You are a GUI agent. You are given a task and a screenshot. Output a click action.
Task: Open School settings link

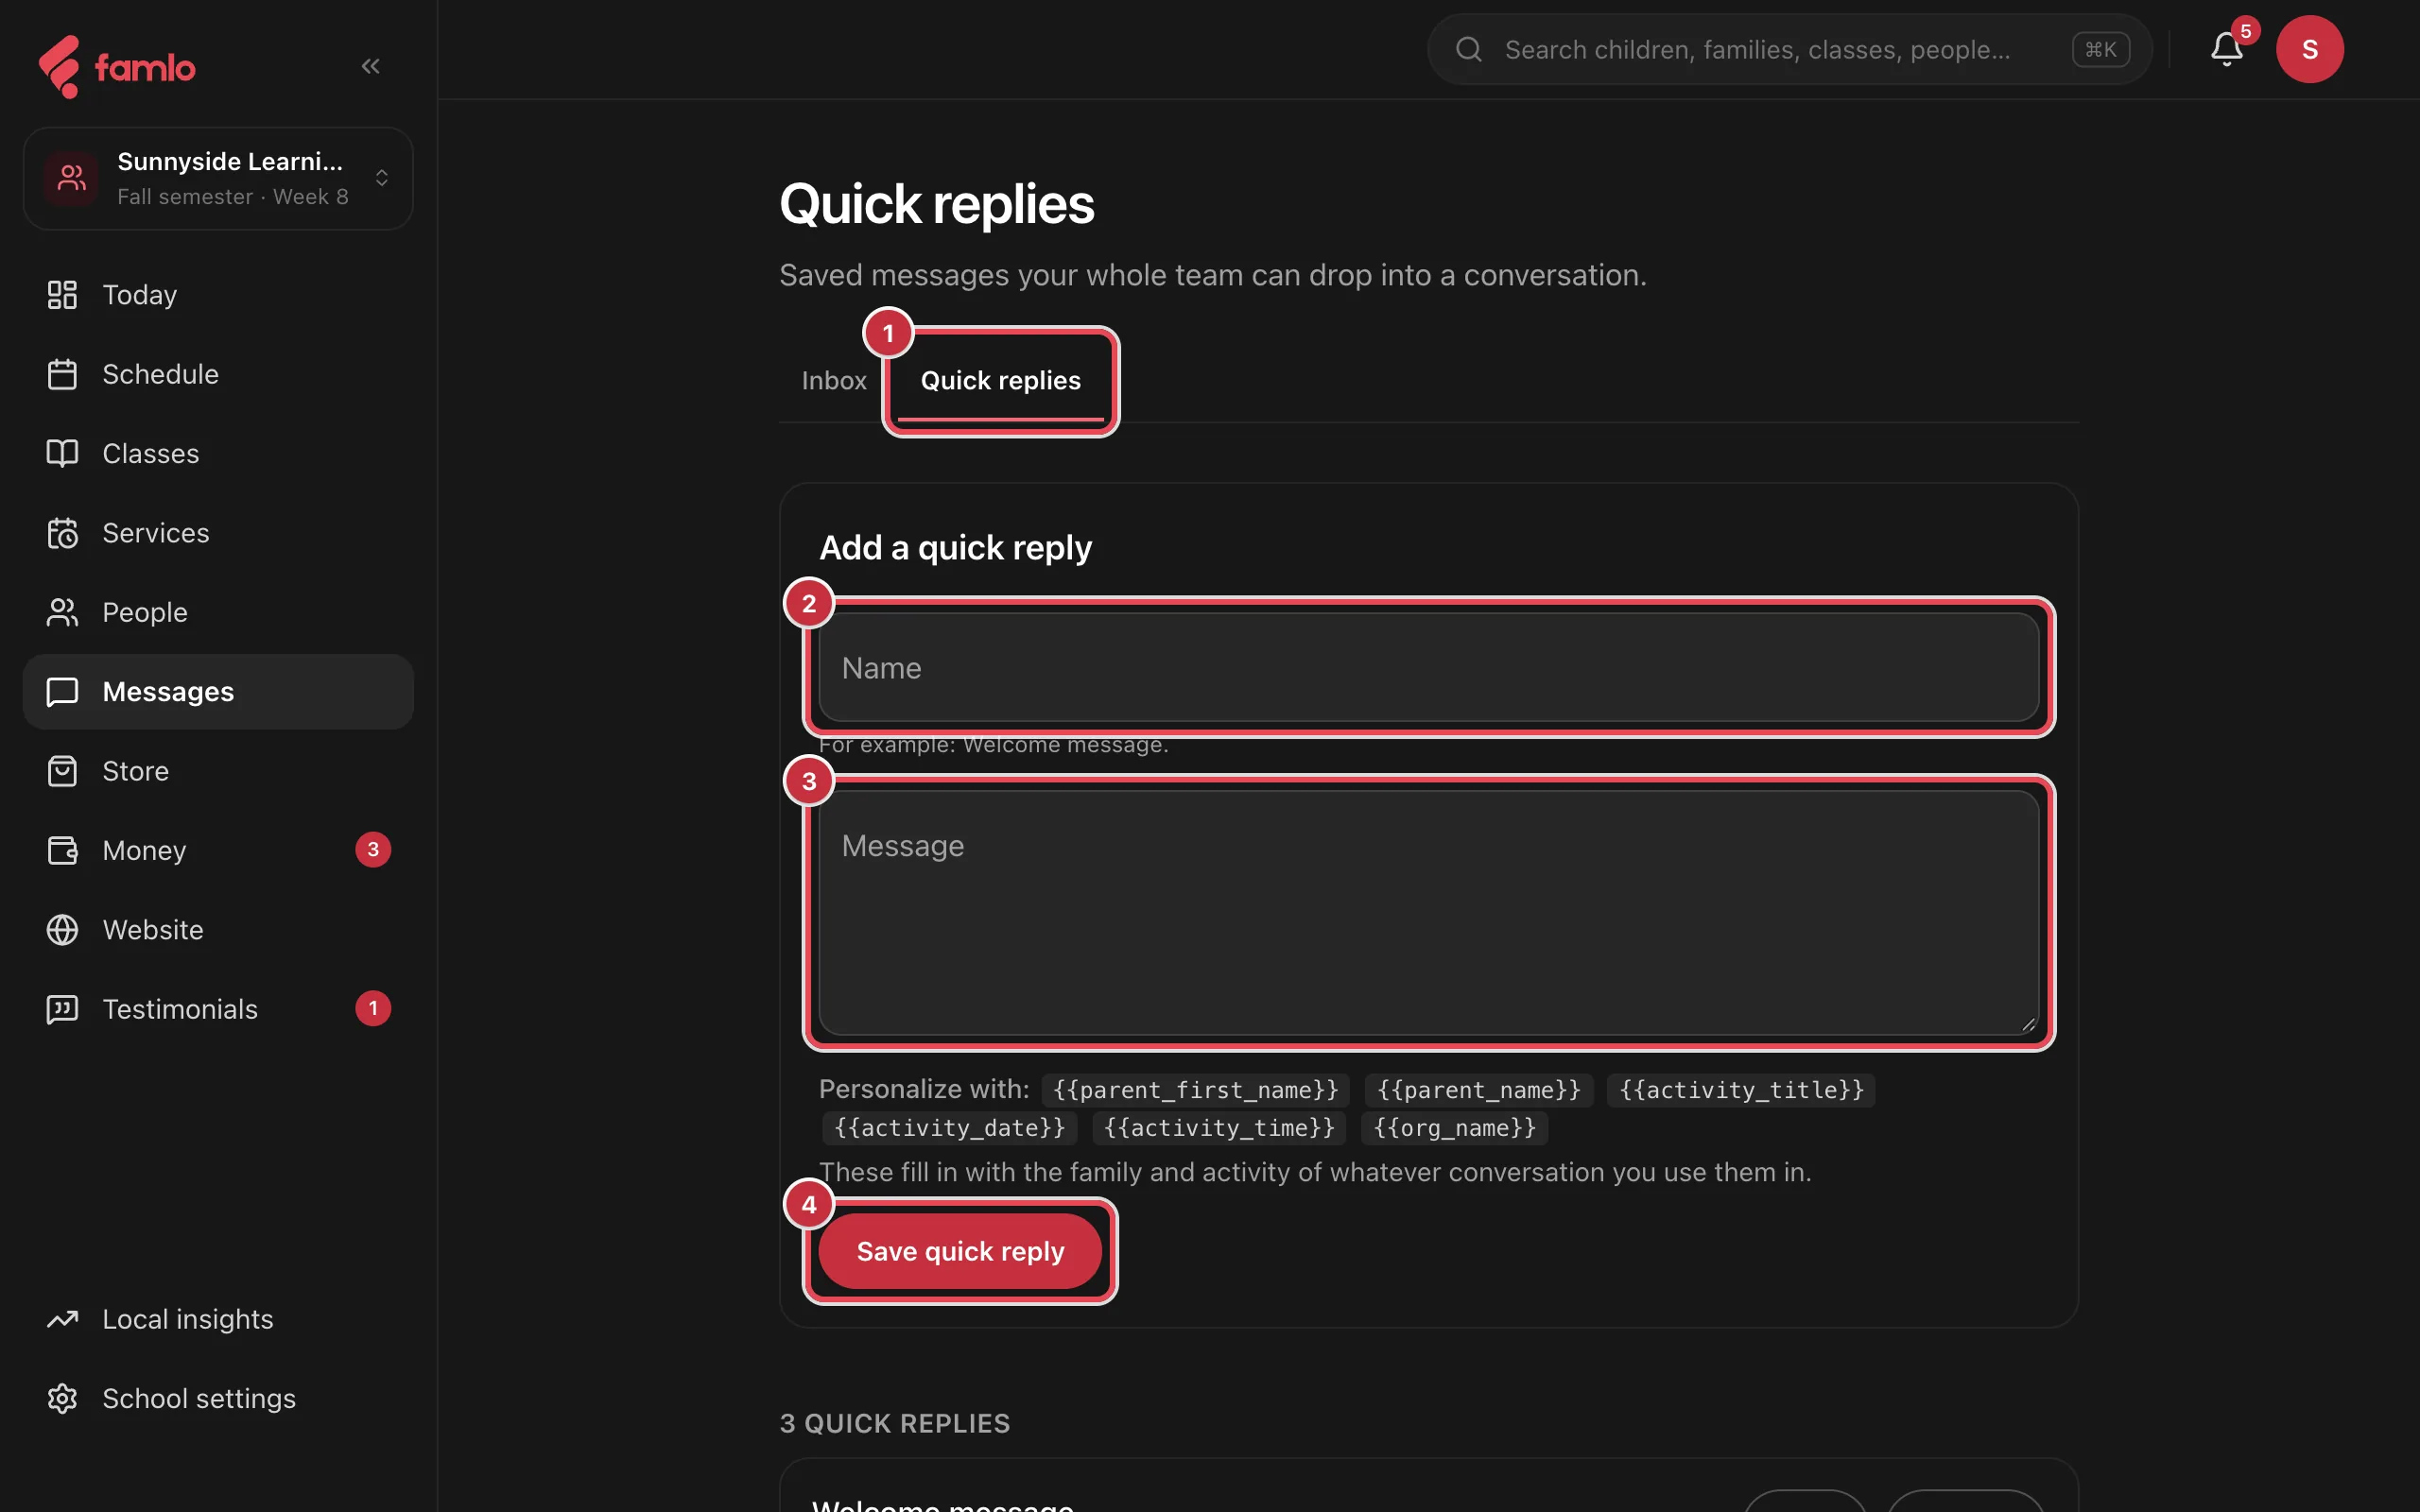[218, 1398]
